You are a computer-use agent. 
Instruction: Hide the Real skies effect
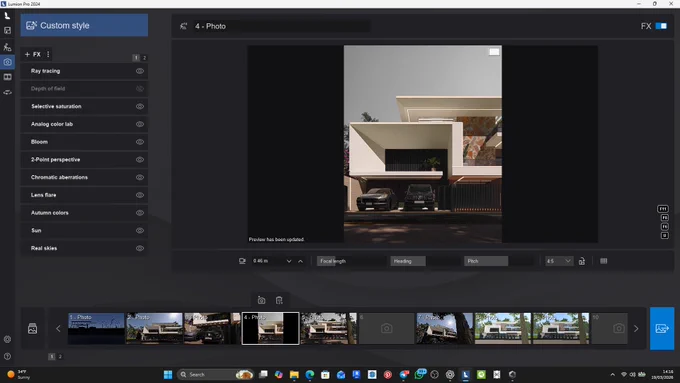coord(140,249)
